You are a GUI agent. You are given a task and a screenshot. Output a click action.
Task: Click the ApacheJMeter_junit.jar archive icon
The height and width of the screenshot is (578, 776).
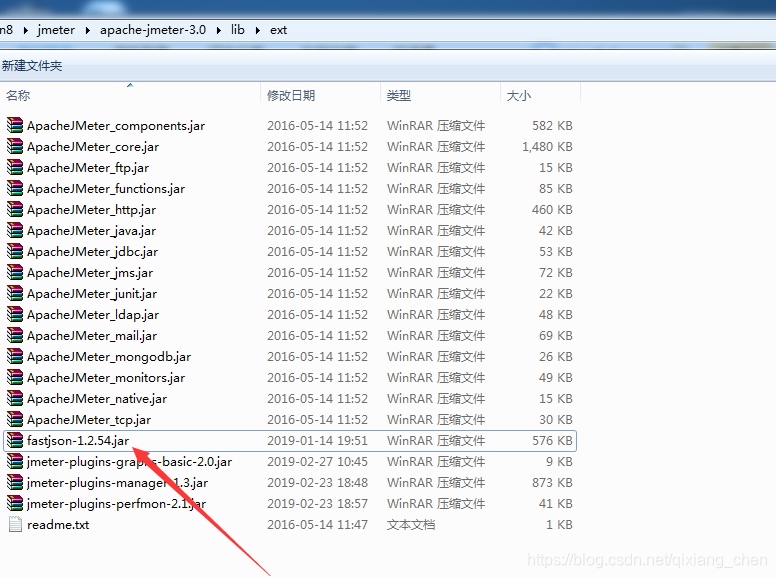15,293
